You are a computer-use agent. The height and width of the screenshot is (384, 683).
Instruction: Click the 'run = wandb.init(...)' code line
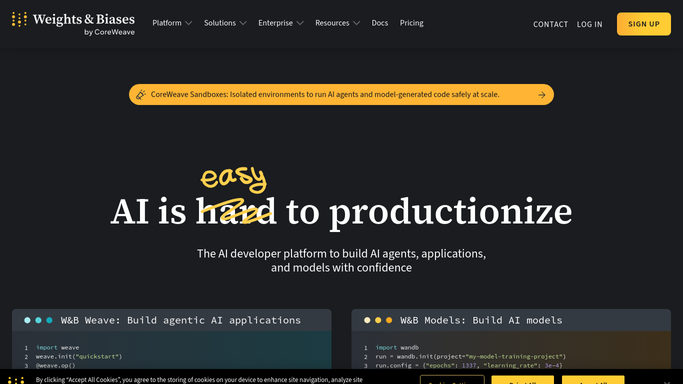click(470, 357)
